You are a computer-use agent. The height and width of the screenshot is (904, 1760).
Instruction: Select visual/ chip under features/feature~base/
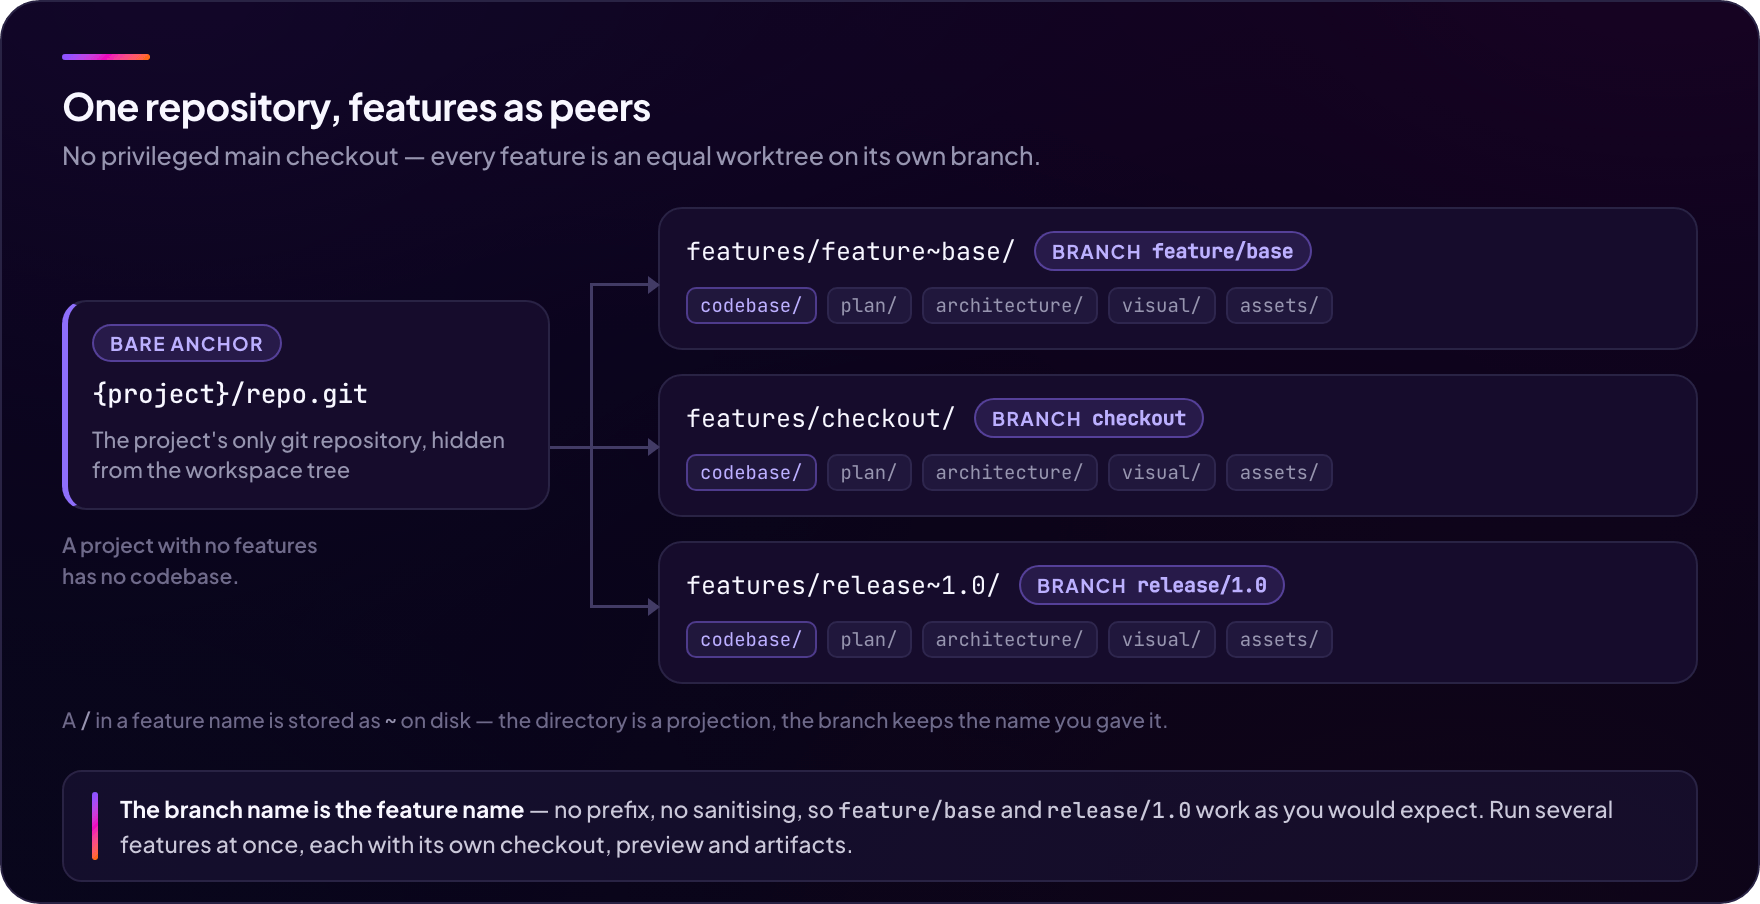[1161, 306]
